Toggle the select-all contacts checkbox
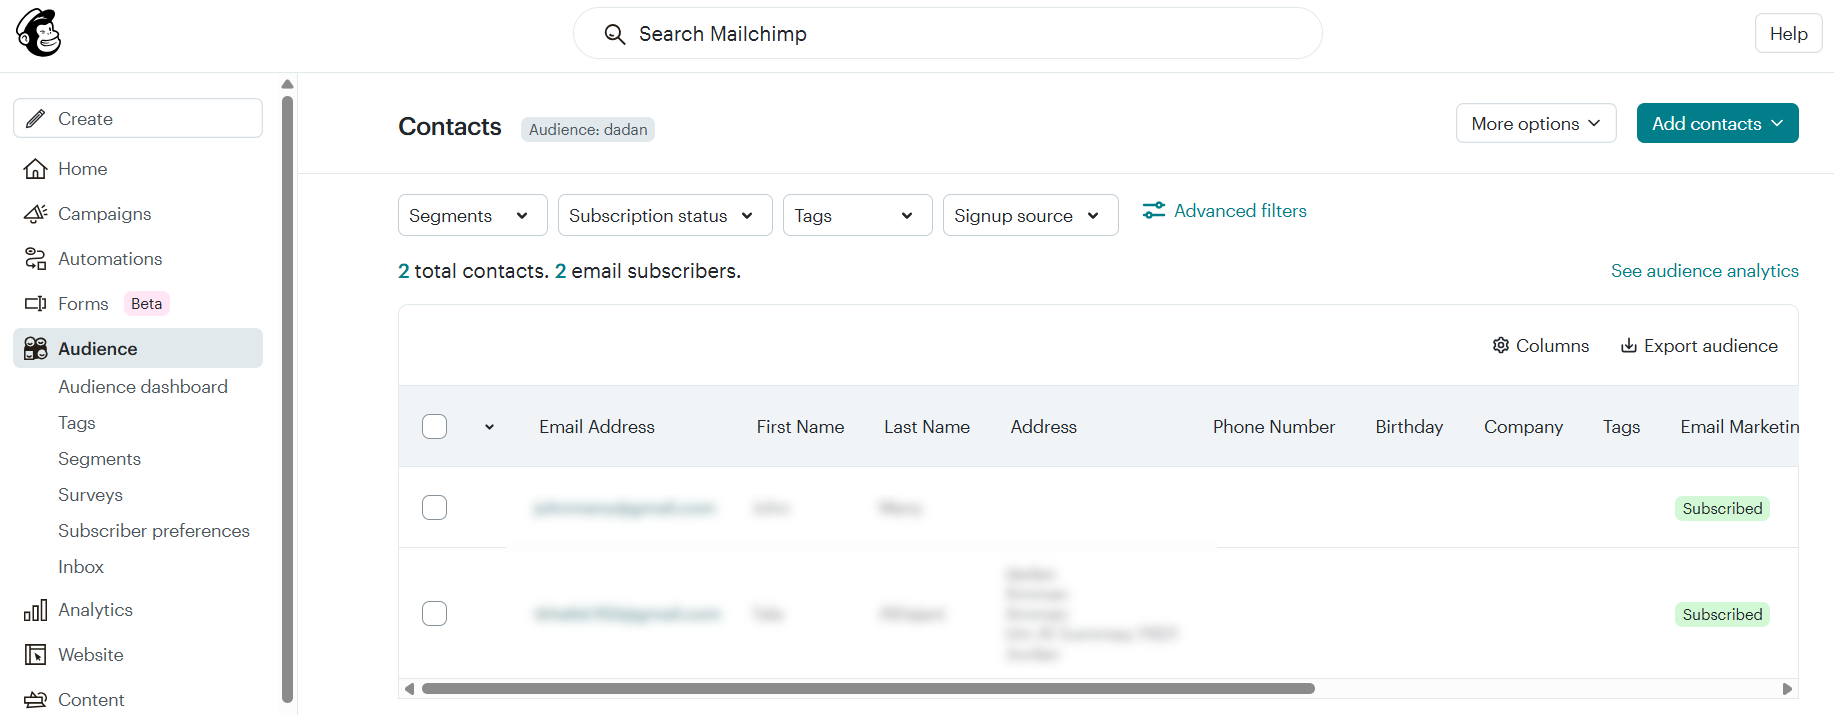Image resolution: width=1834 pixels, height=715 pixels. (x=434, y=427)
